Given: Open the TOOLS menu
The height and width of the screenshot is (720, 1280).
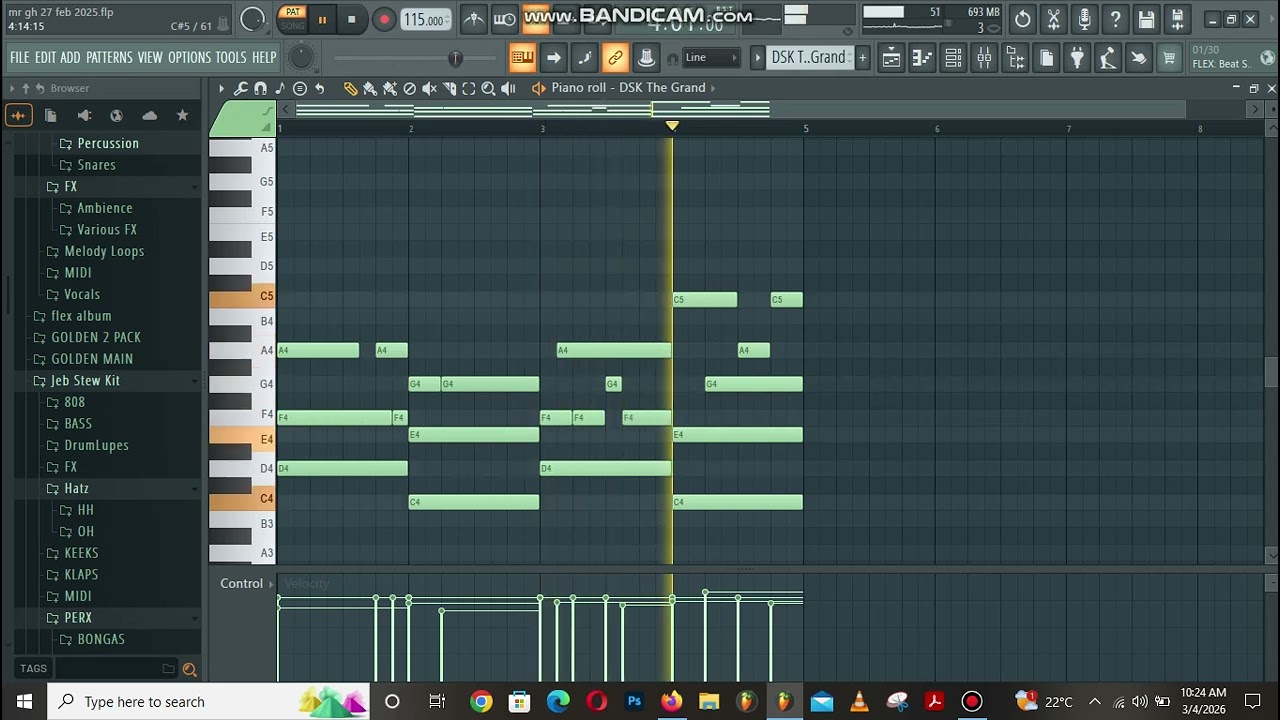Looking at the screenshot, I should [231, 58].
